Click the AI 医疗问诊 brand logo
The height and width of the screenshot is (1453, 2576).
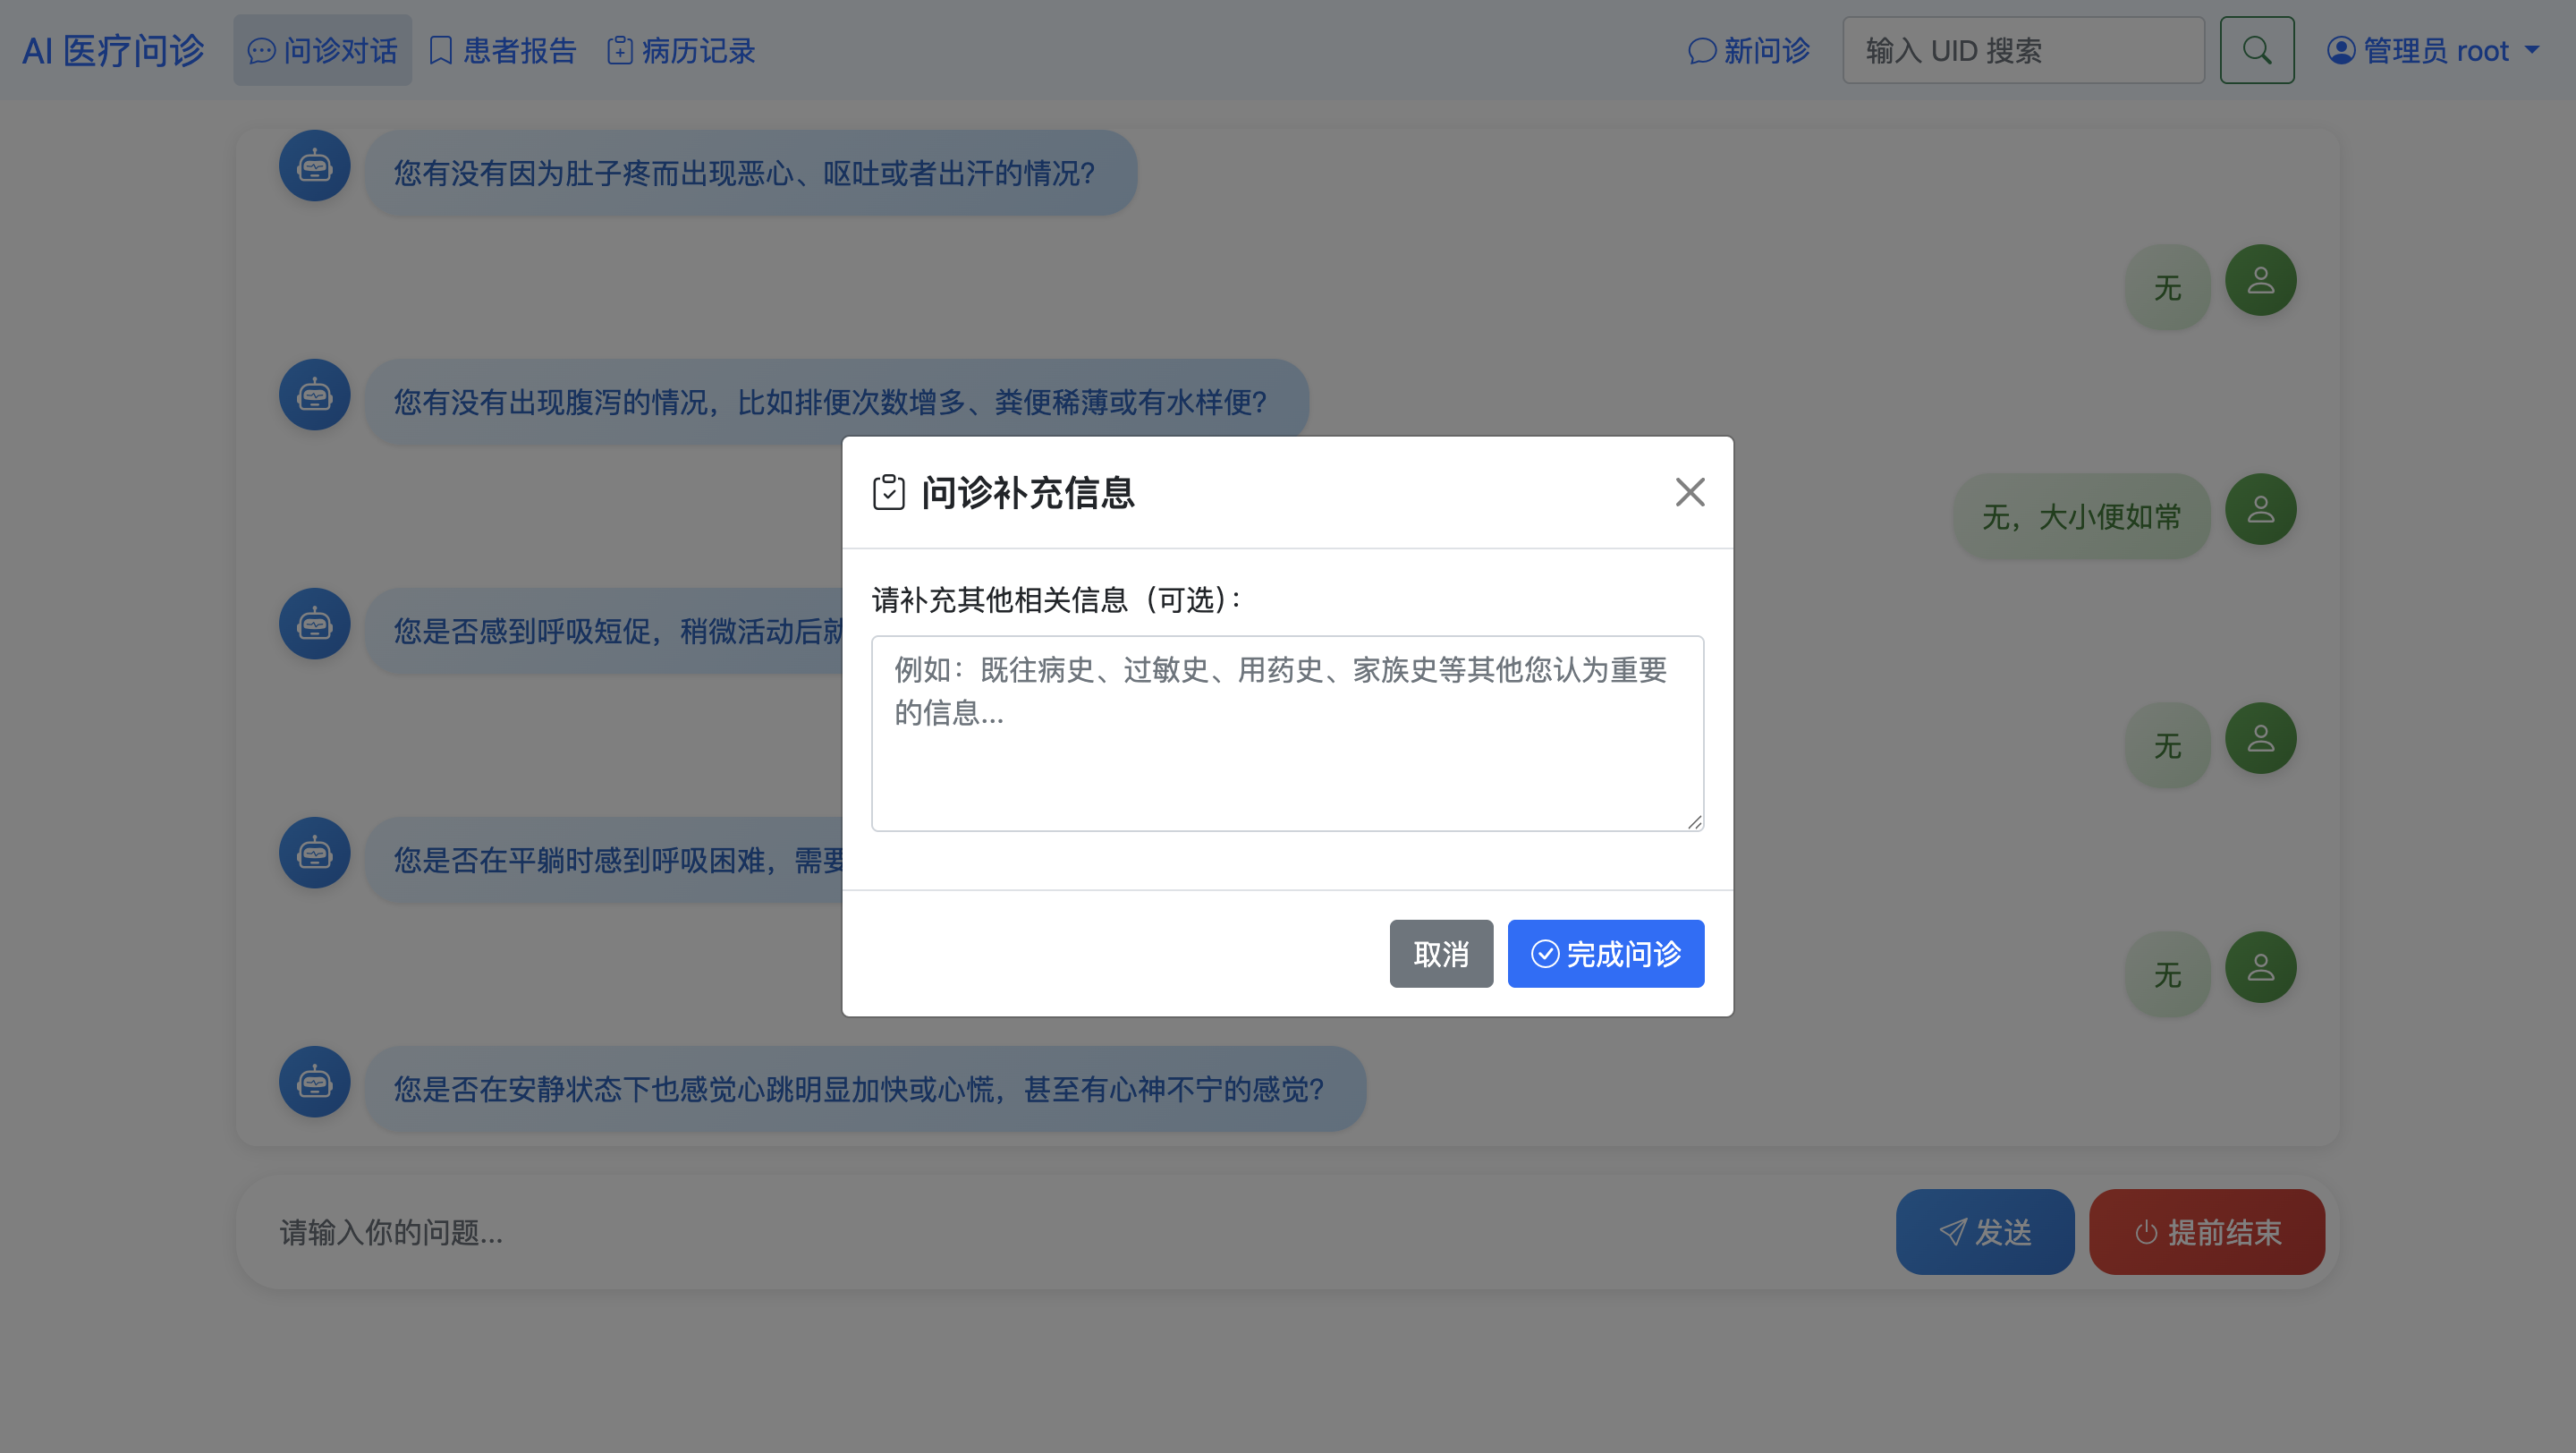[x=113, y=50]
